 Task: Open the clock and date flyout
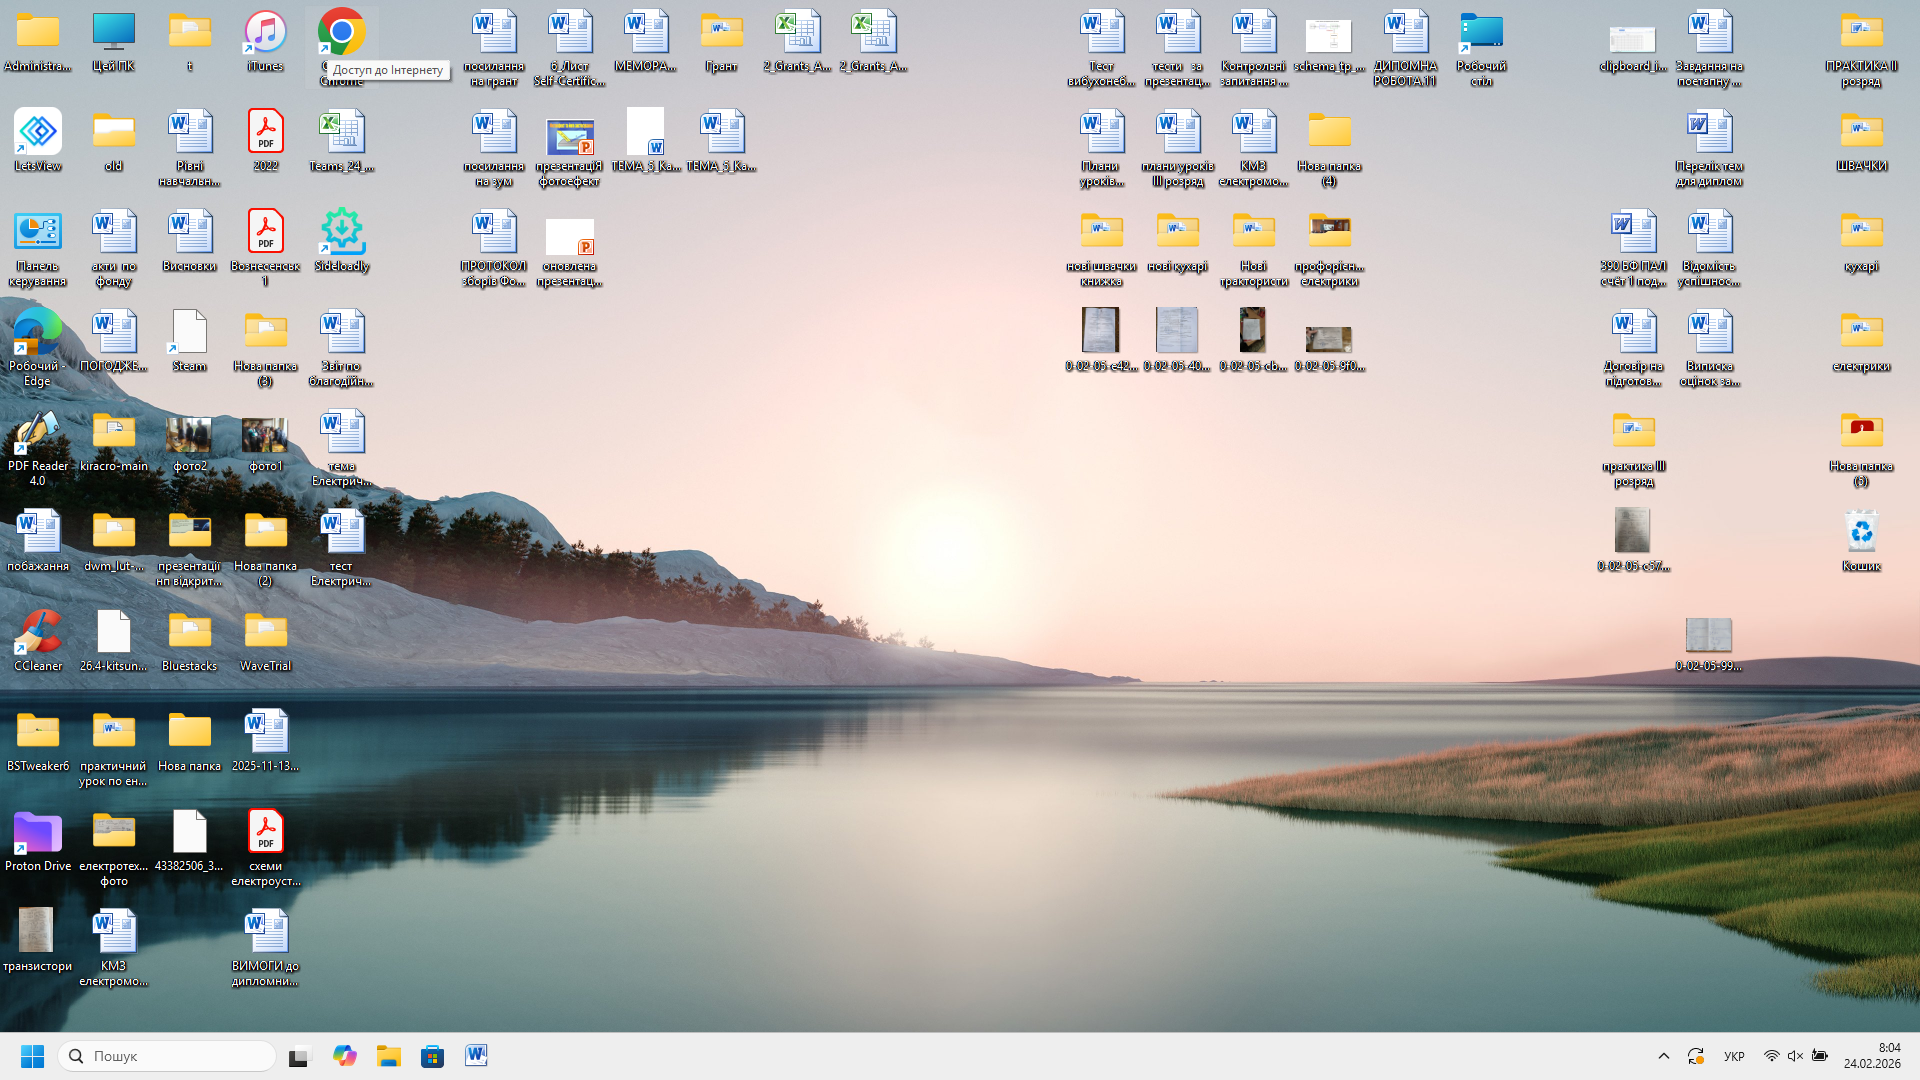pyautogui.click(x=1872, y=1056)
